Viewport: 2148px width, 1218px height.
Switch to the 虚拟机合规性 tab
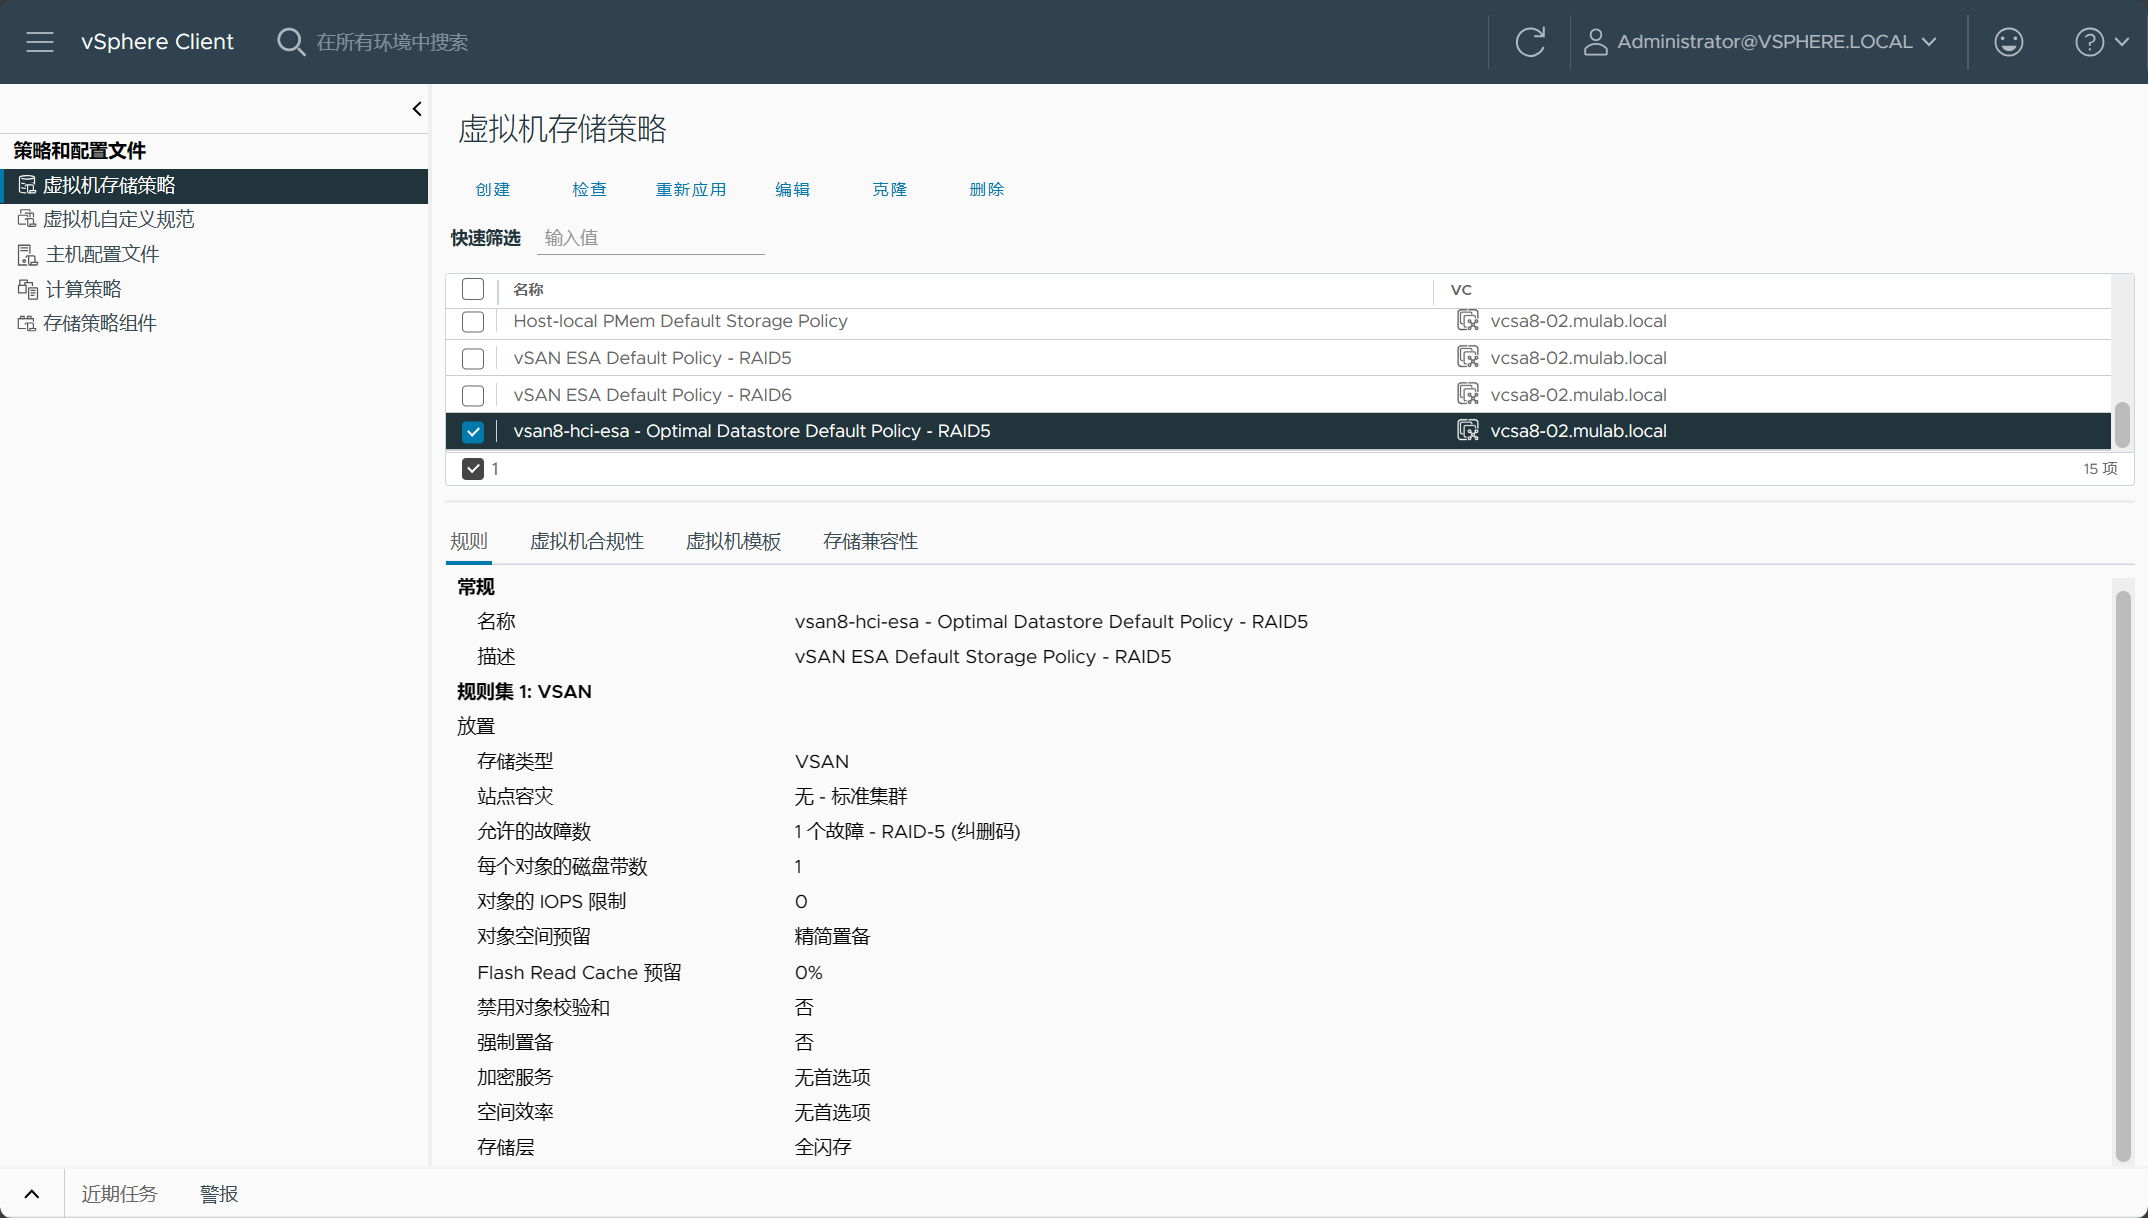coord(587,541)
